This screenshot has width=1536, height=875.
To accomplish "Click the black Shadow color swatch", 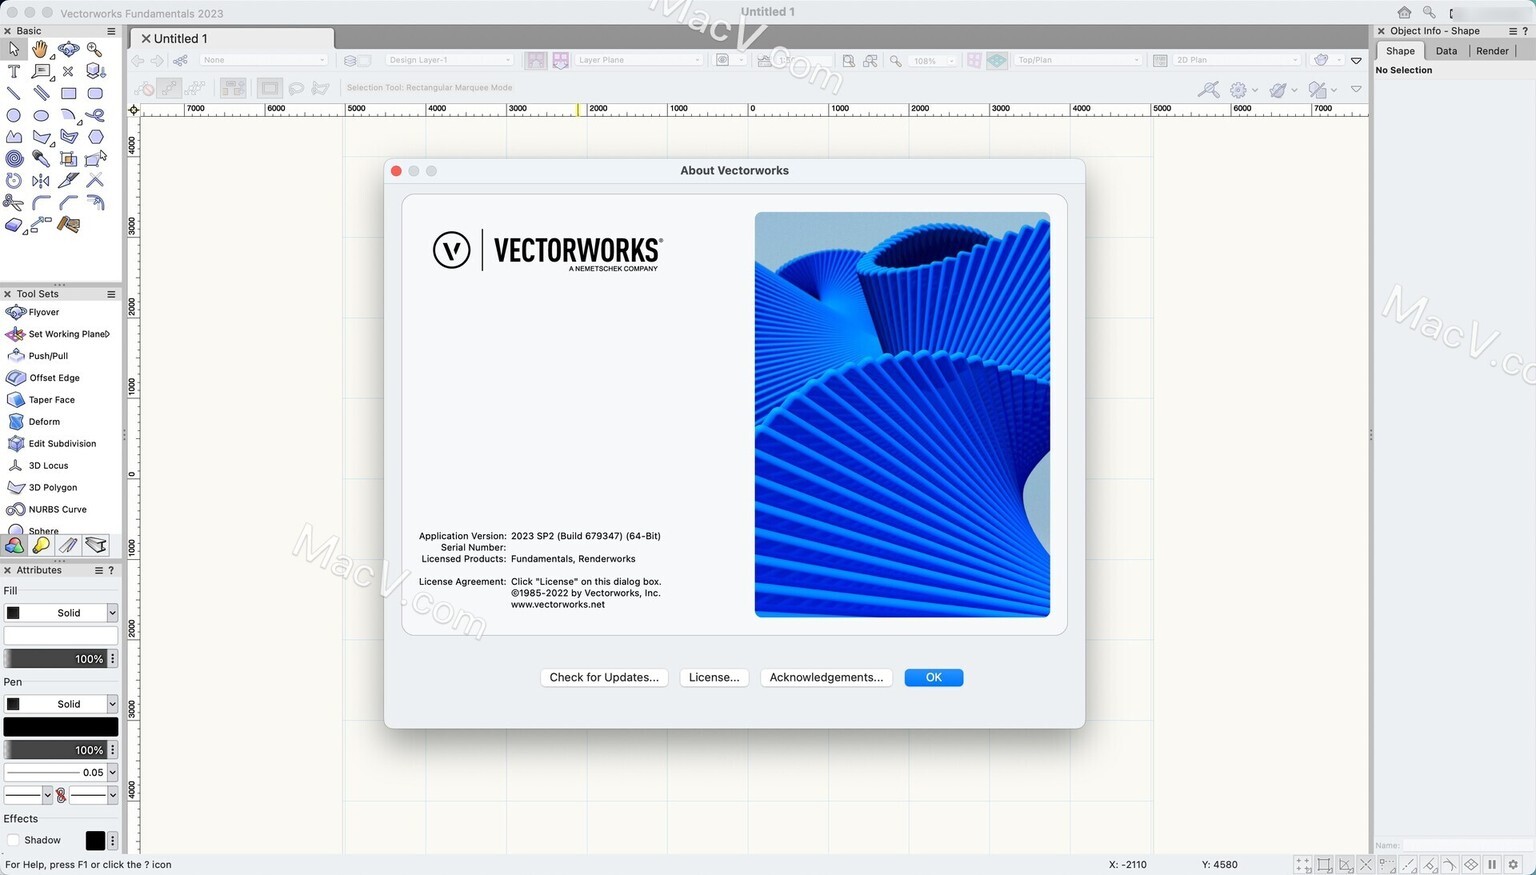I will 95,841.
